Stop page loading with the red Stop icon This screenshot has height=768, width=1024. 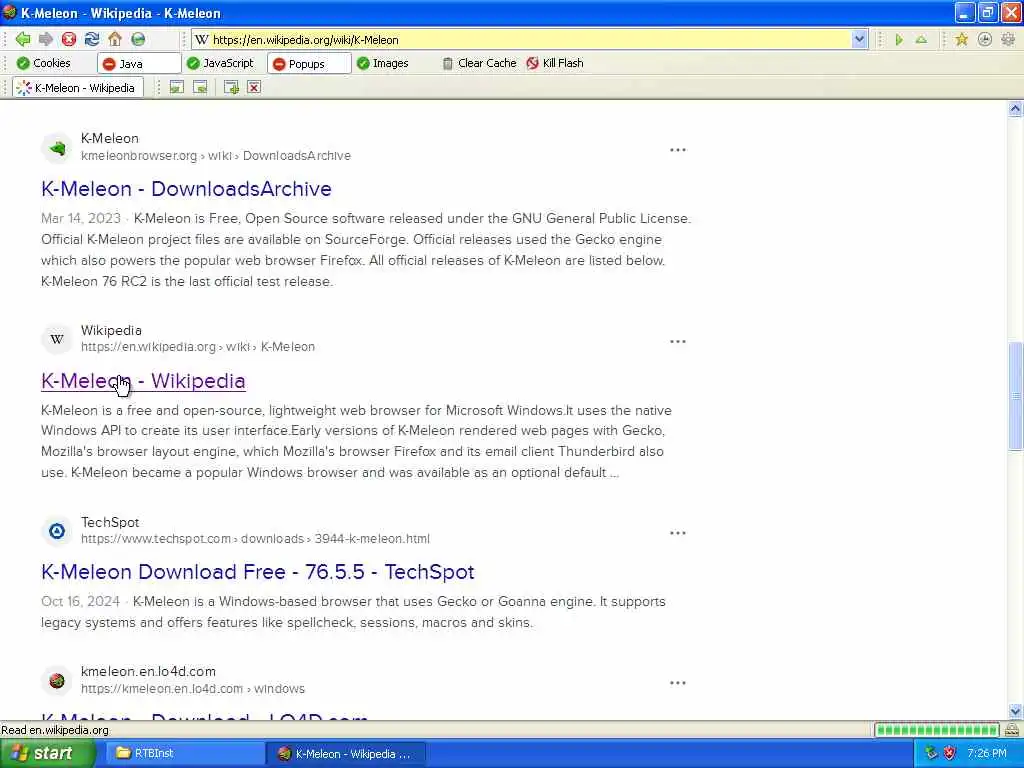tap(69, 39)
